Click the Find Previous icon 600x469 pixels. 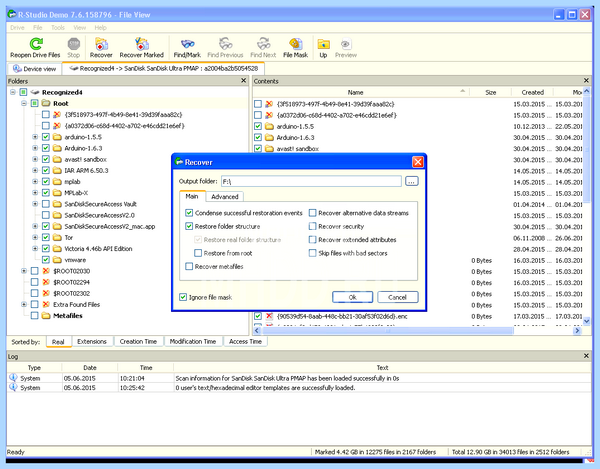click(x=225, y=44)
